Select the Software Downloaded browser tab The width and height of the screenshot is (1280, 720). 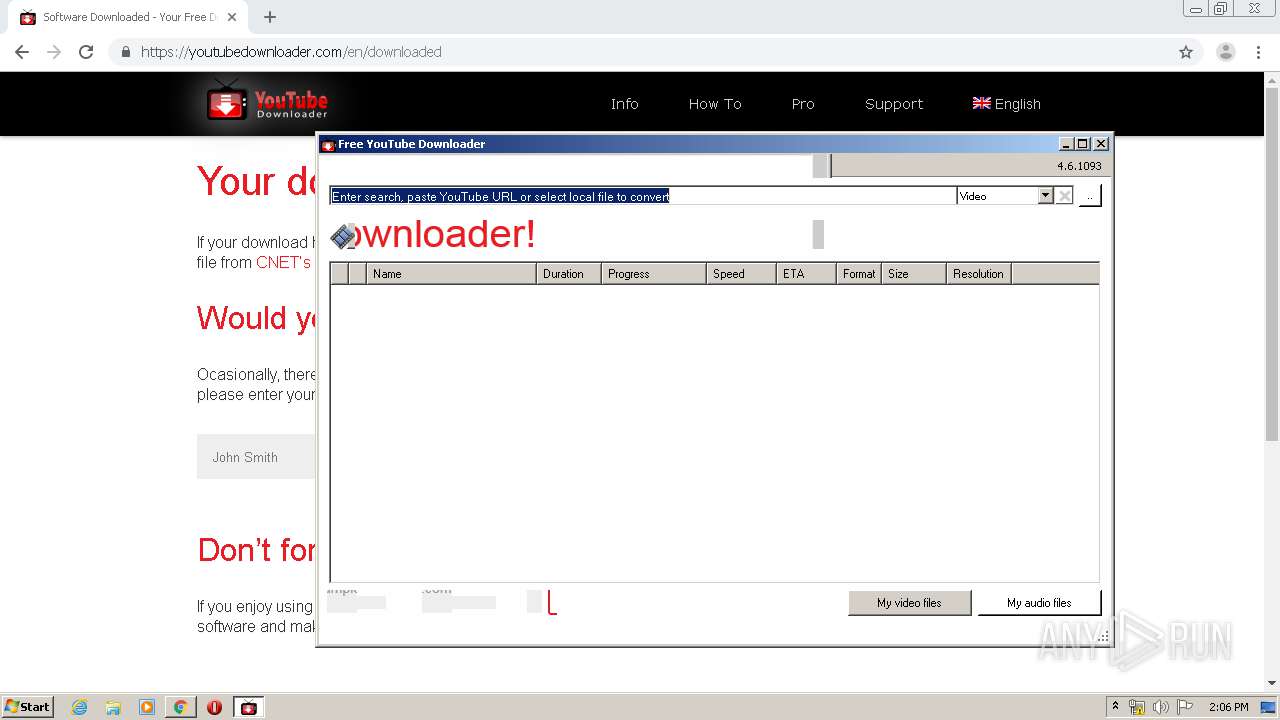tap(128, 17)
